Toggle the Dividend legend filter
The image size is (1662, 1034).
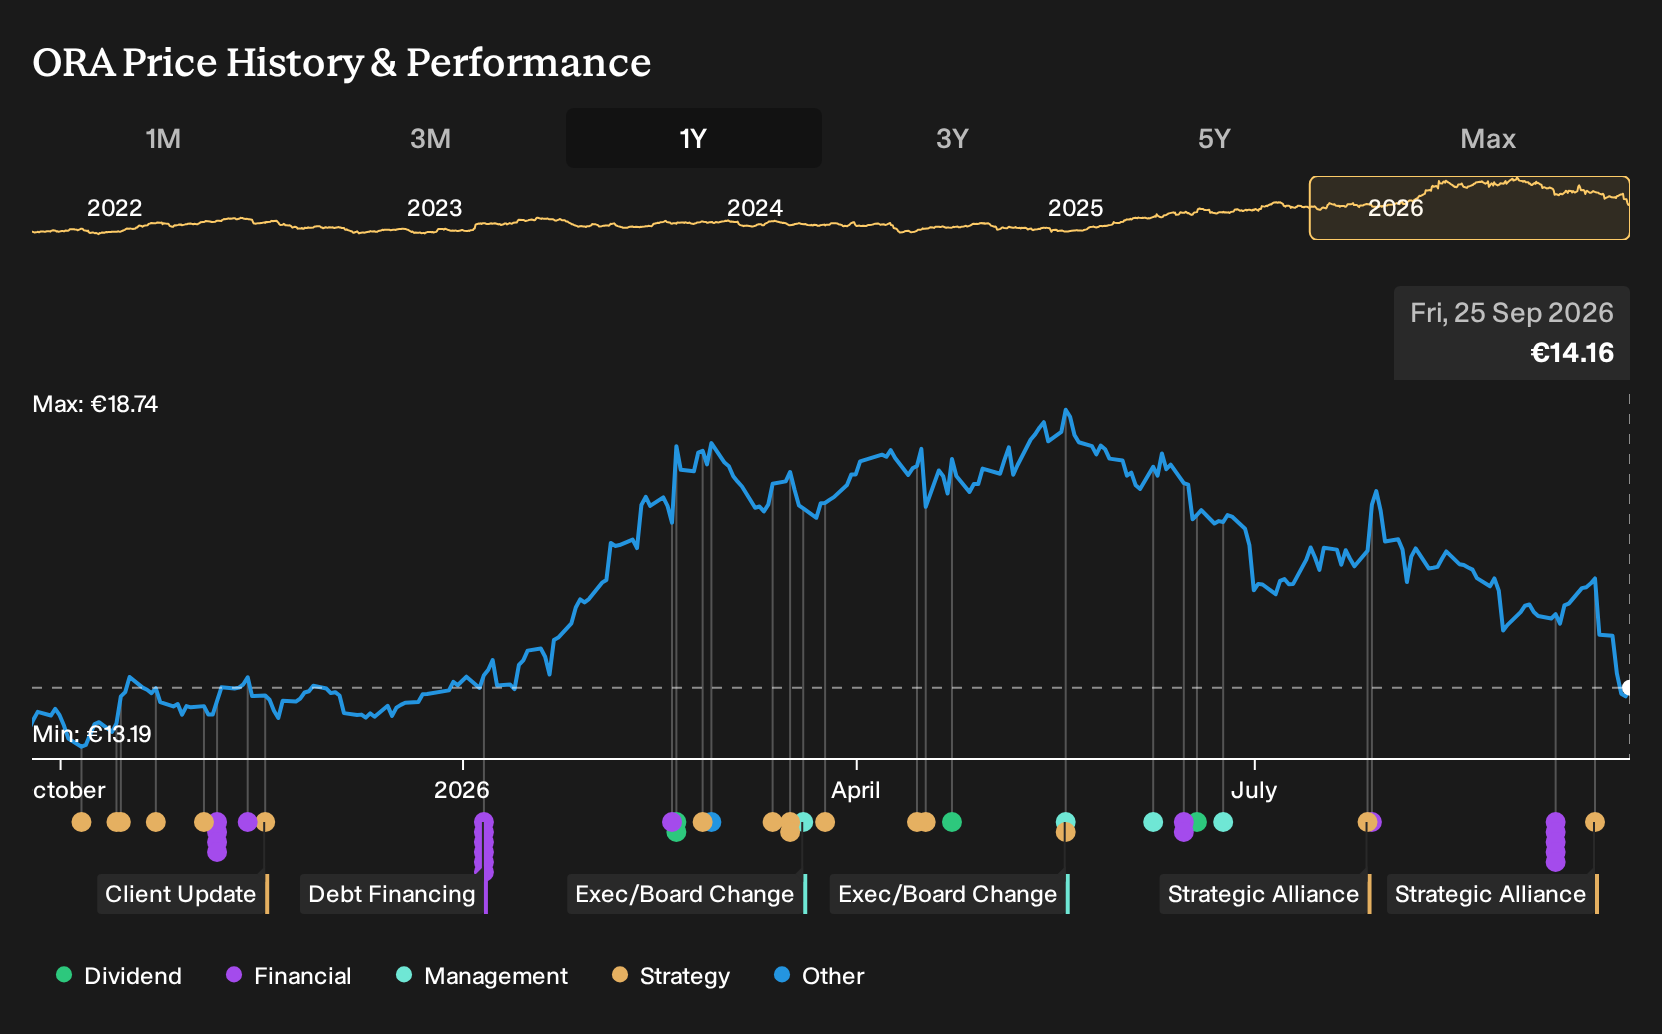(119, 976)
